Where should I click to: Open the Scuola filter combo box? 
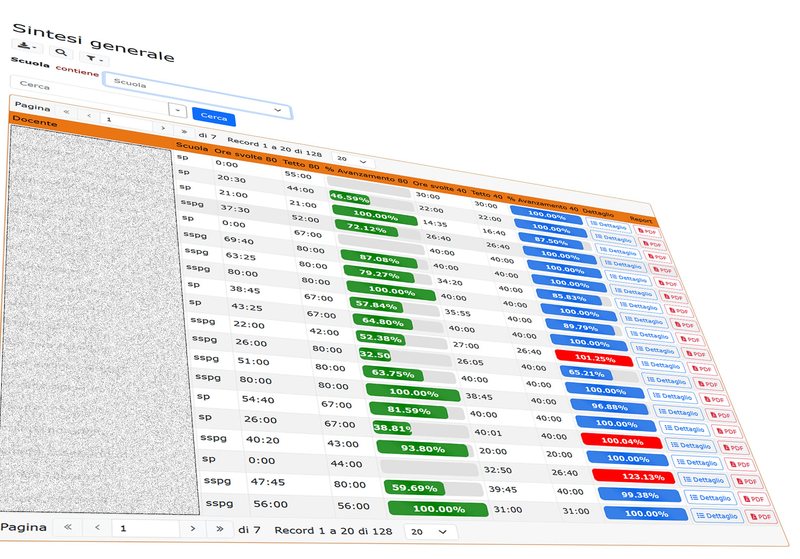click(197, 96)
